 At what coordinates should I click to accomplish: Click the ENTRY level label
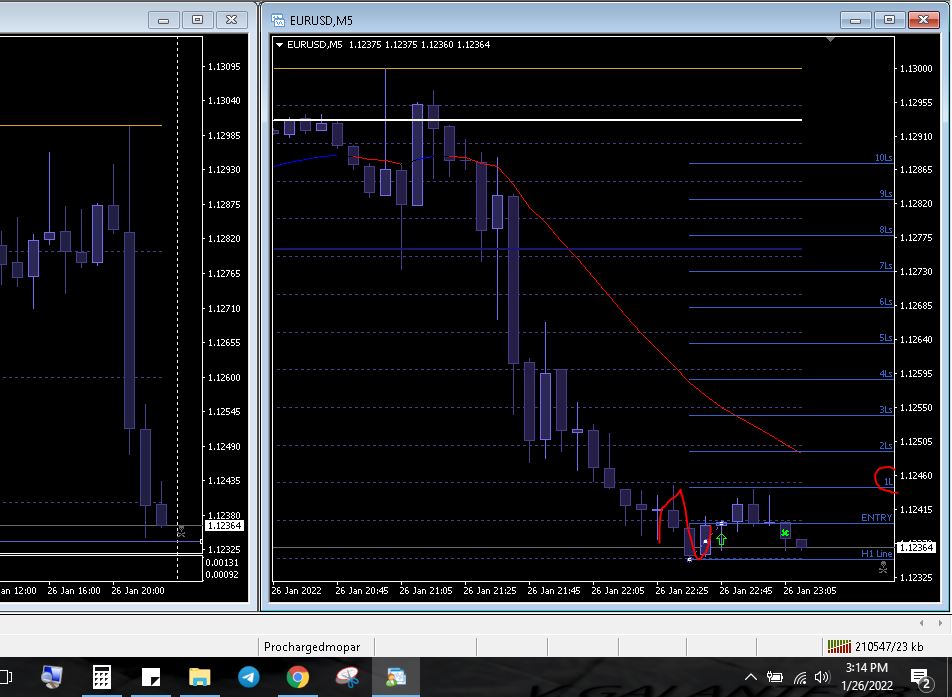(876, 518)
